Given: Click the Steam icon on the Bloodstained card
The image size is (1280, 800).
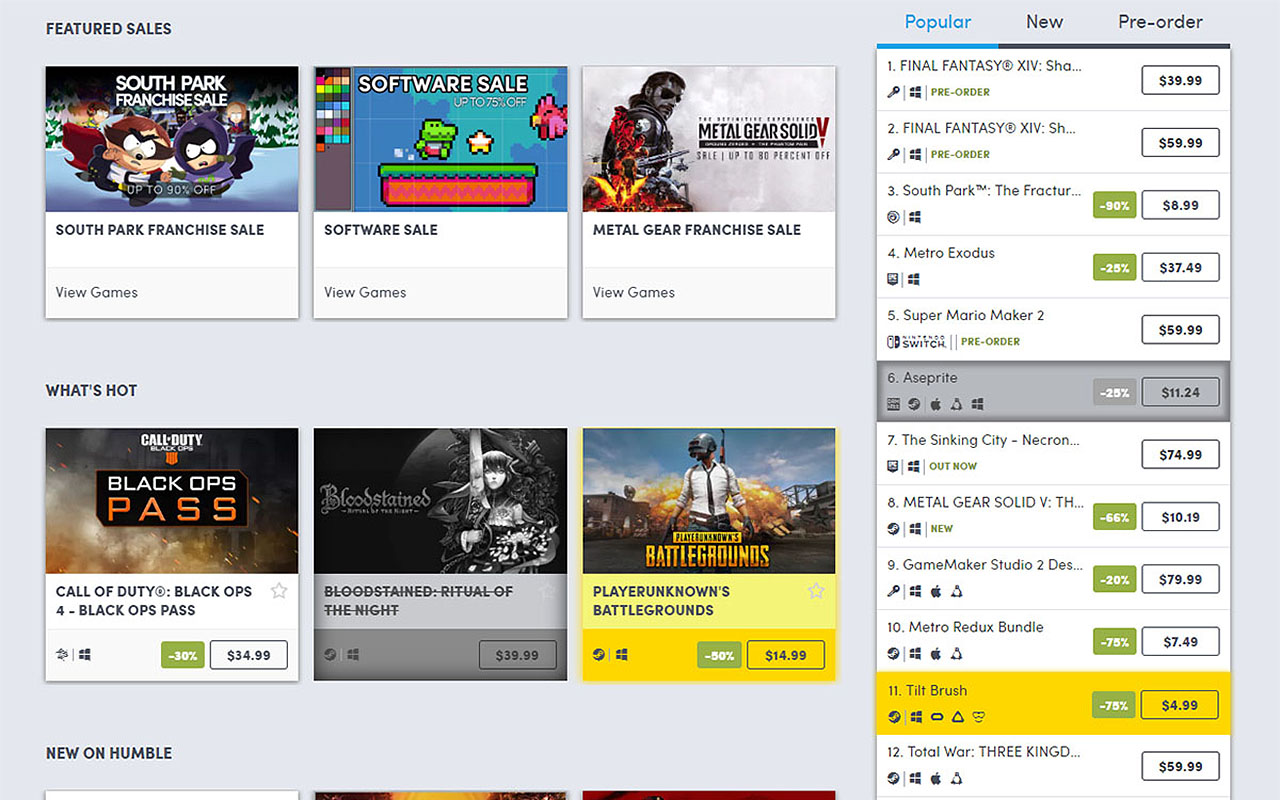Looking at the screenshot, I should tap(331, 655).
